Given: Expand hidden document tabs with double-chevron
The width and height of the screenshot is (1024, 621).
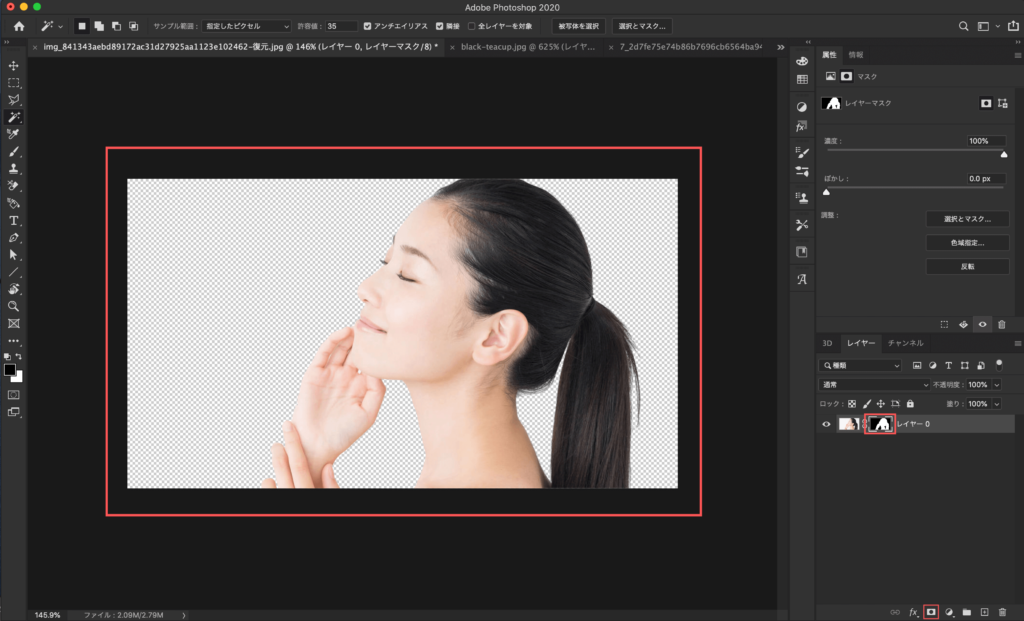Looking at the screenshot, I should coord(780,47).
